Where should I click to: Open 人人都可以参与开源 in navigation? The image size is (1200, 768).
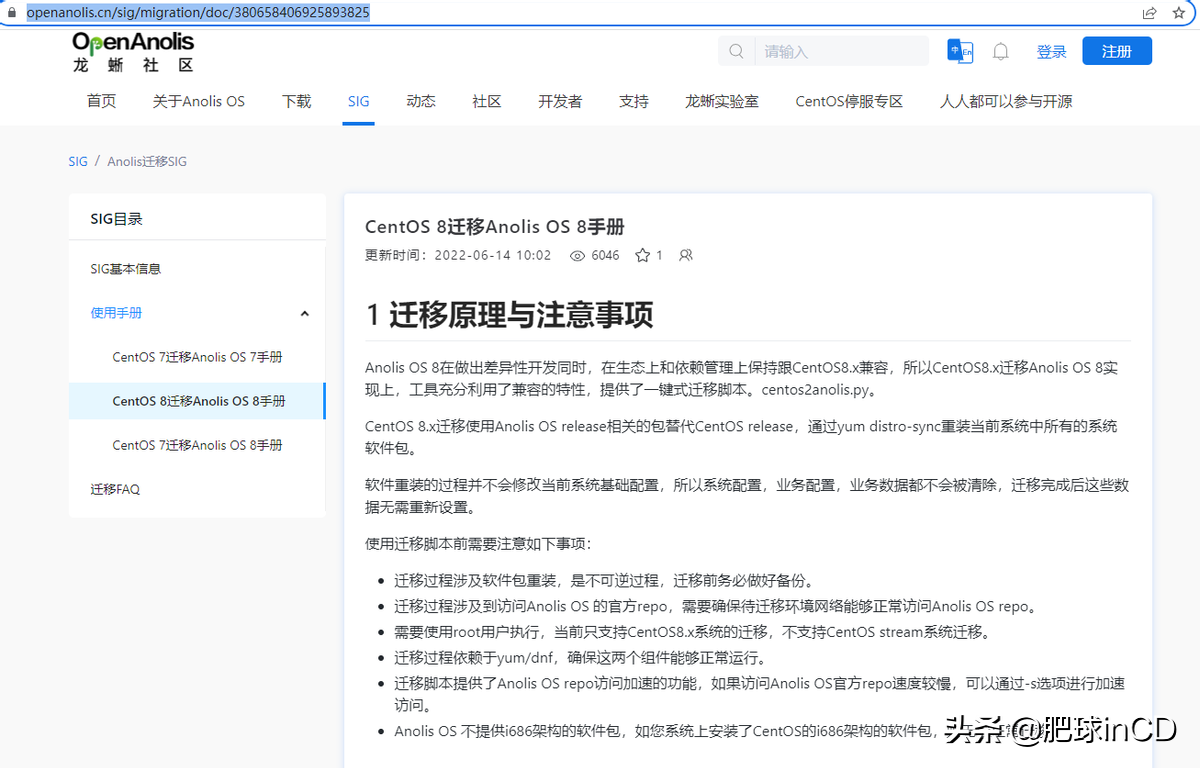pos(1006,101)
